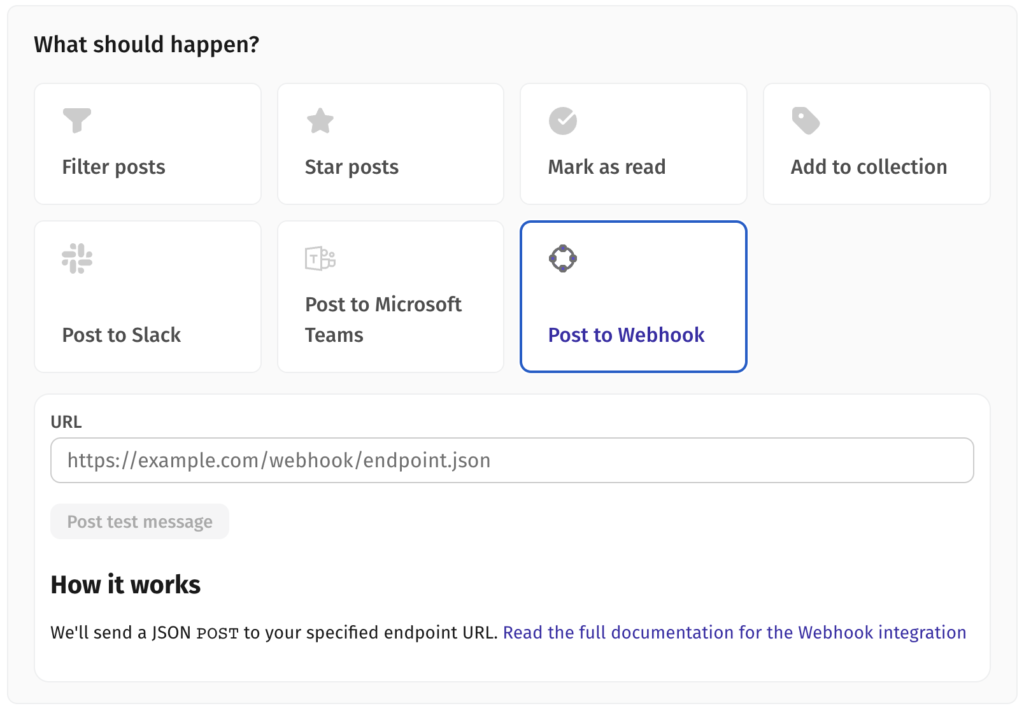Click the checkmark icon on Mark as read
The height and width of the screenshot is (713, 1024).
click(563, 121)
